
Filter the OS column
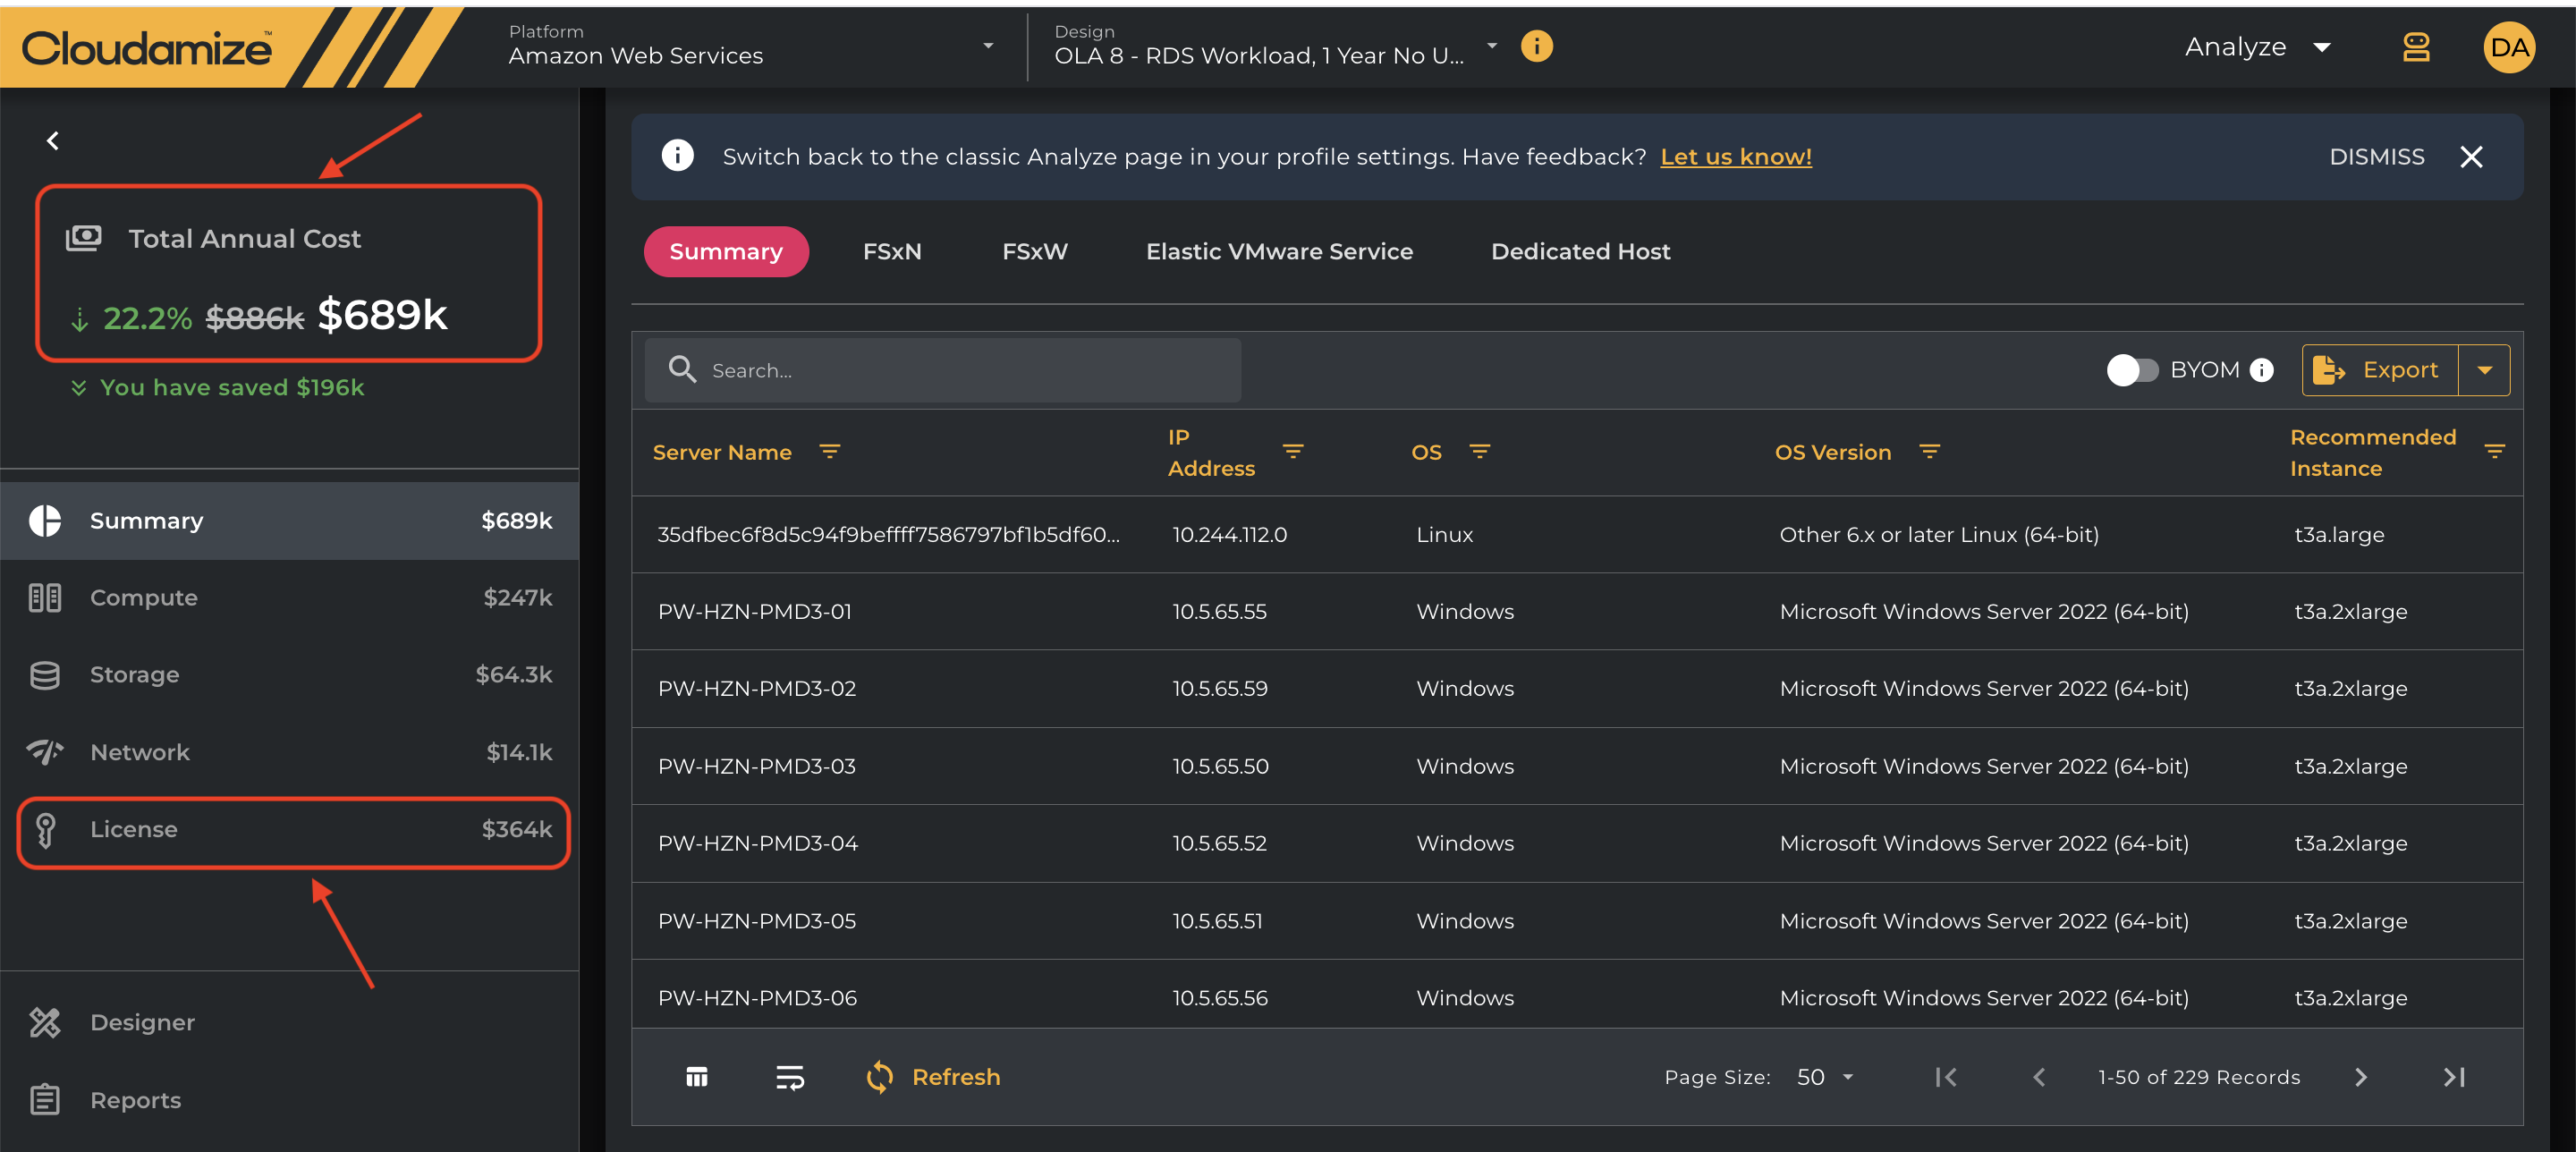pyautogui.click(x=1479, y=452)
